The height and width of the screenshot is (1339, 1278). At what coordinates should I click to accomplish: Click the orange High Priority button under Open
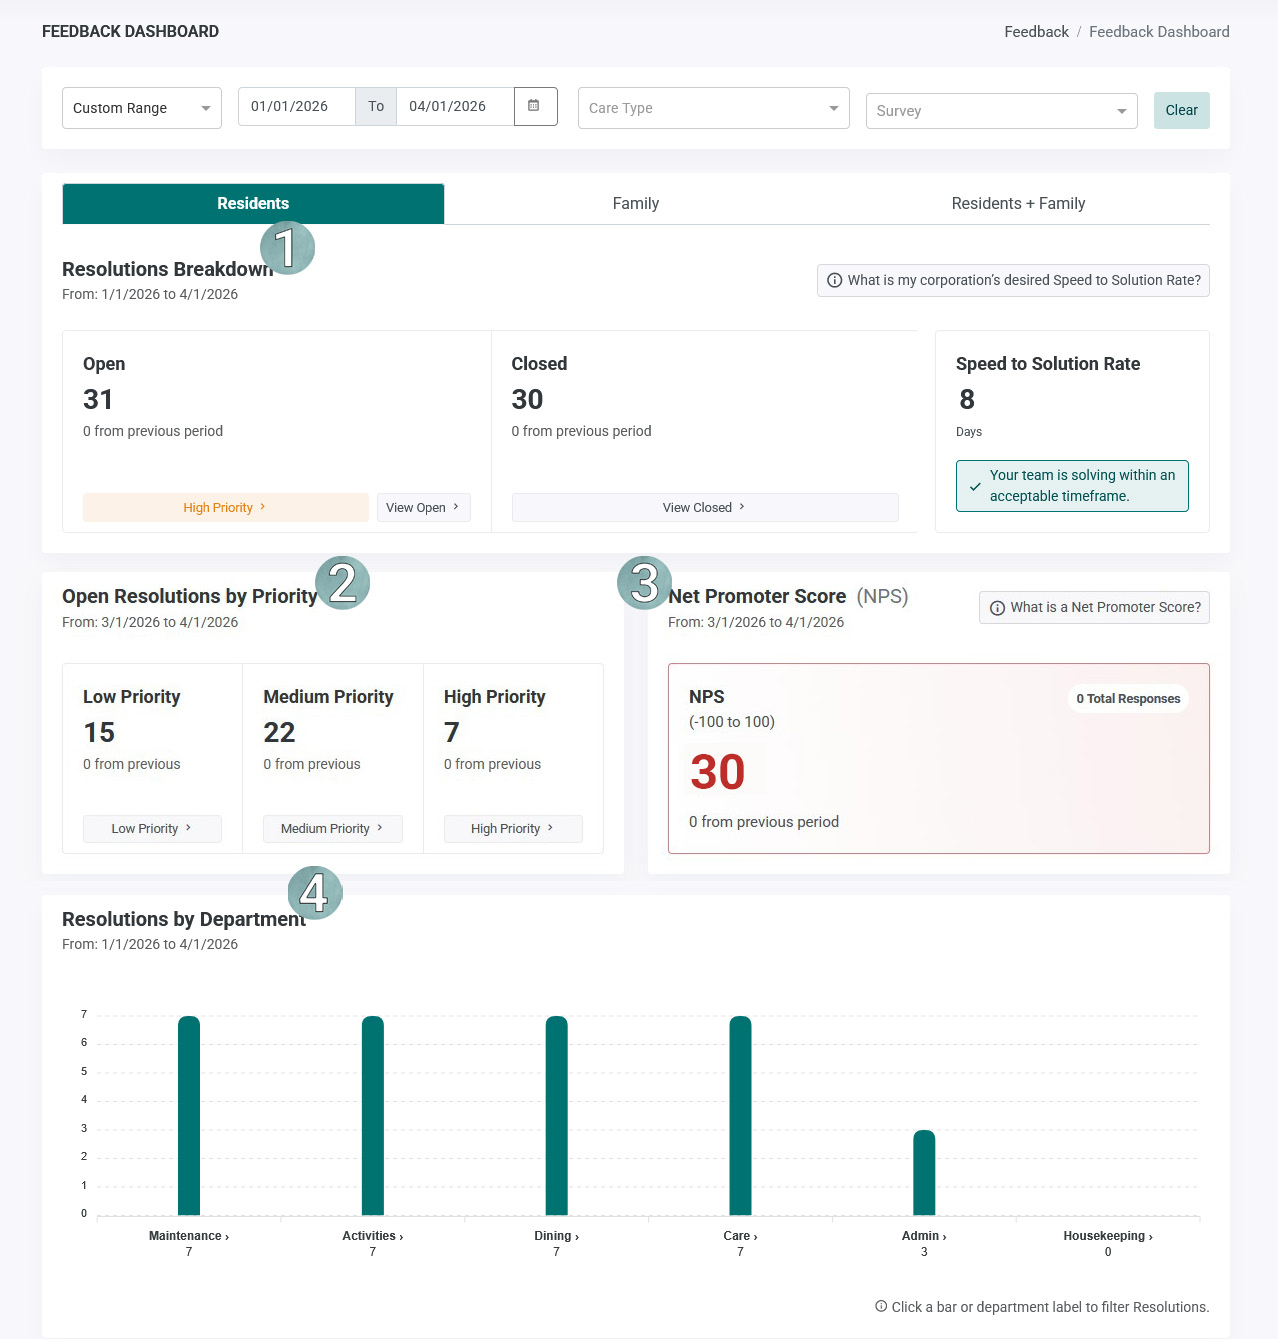226,507
